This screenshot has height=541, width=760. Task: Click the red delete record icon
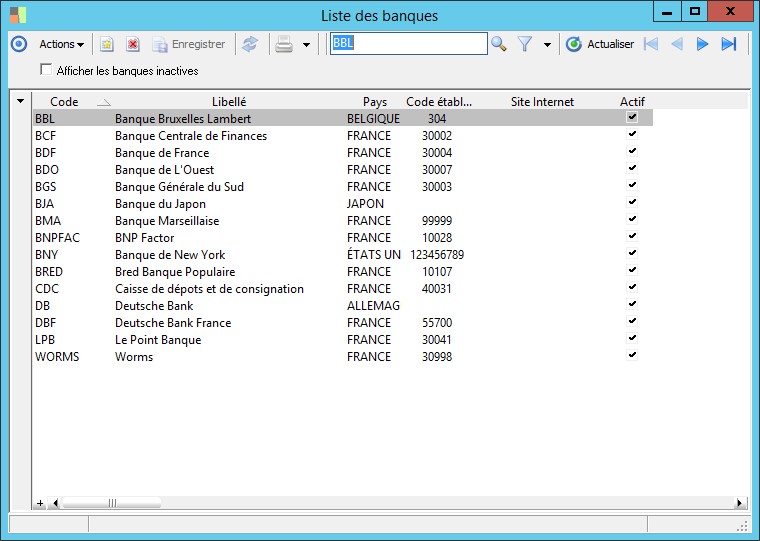132,44
